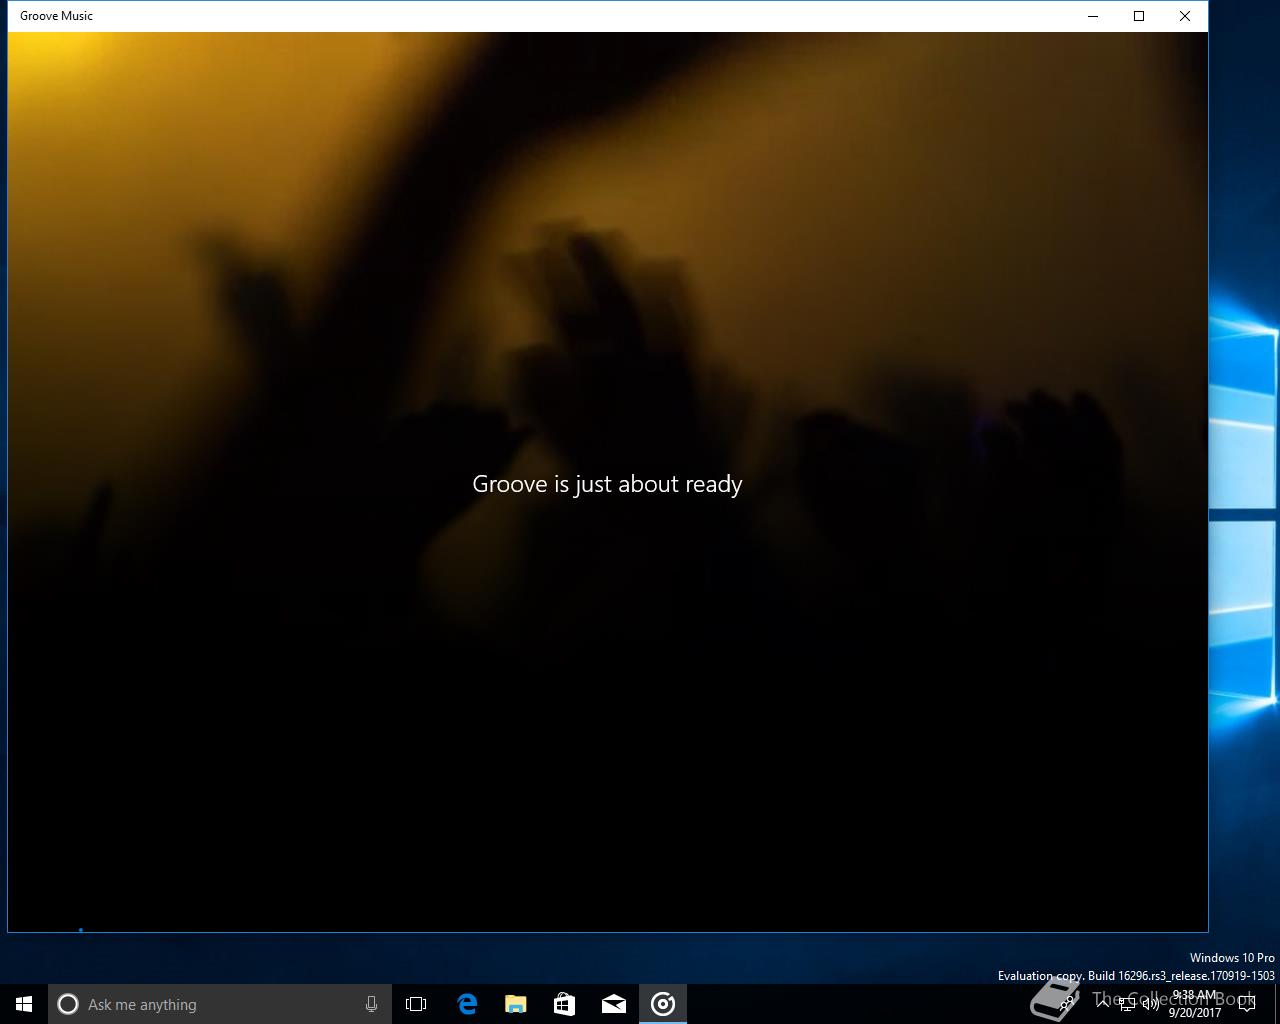Screen dimensions: 1280x1024
Task: Launch Microsoft Edge from the taskbar
Action: pos(467,1004)
